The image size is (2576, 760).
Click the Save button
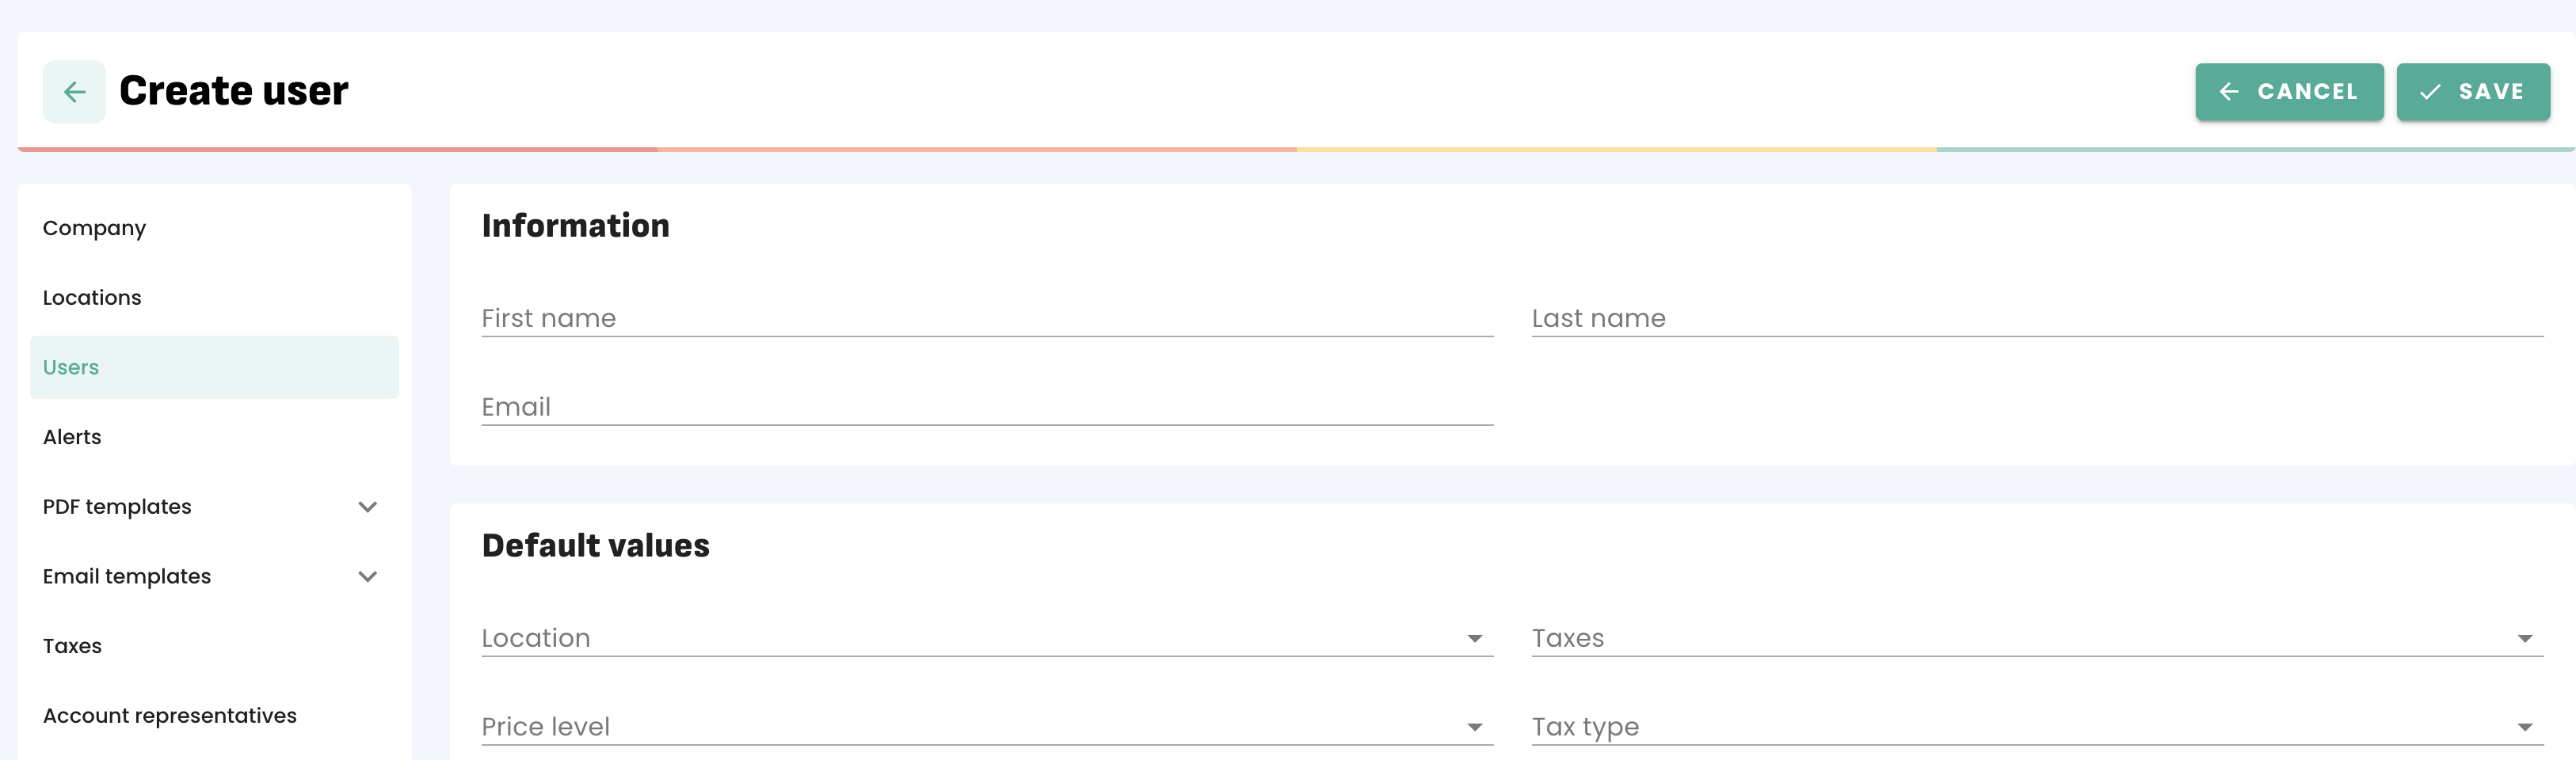[x=2472, y=92]
